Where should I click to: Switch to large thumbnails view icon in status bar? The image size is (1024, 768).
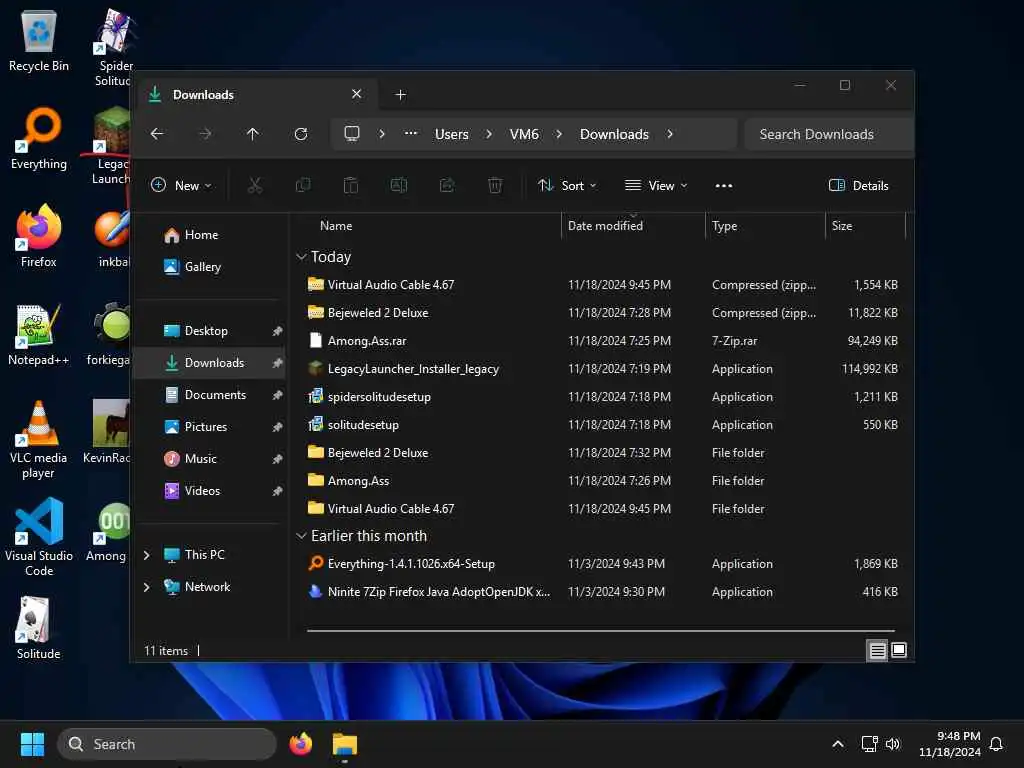pyautogui.click(x=899, y=650)
